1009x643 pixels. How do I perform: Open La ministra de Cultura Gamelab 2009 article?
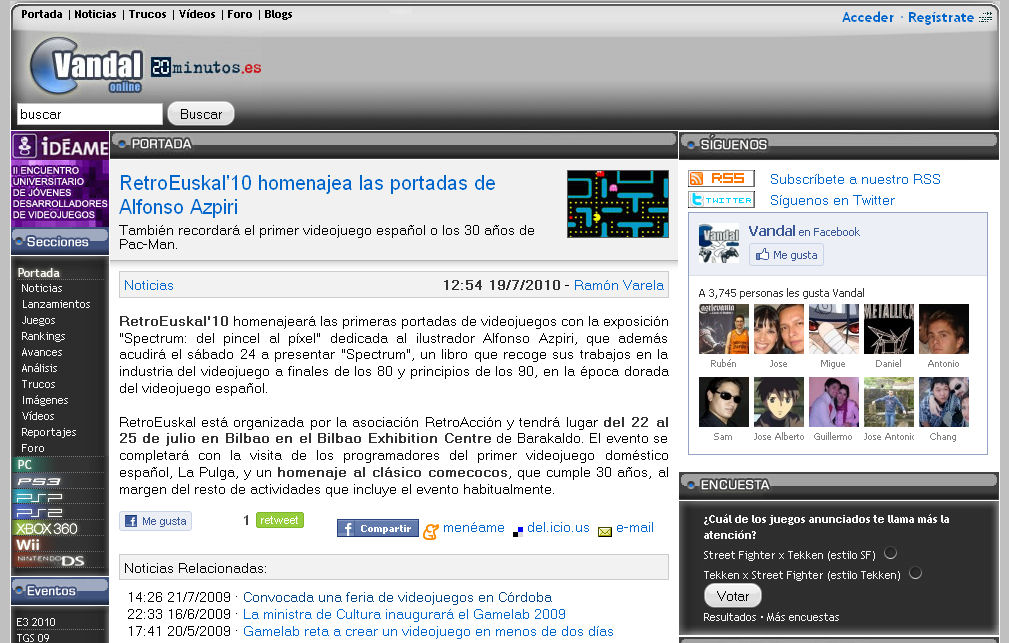click(404, 614)
